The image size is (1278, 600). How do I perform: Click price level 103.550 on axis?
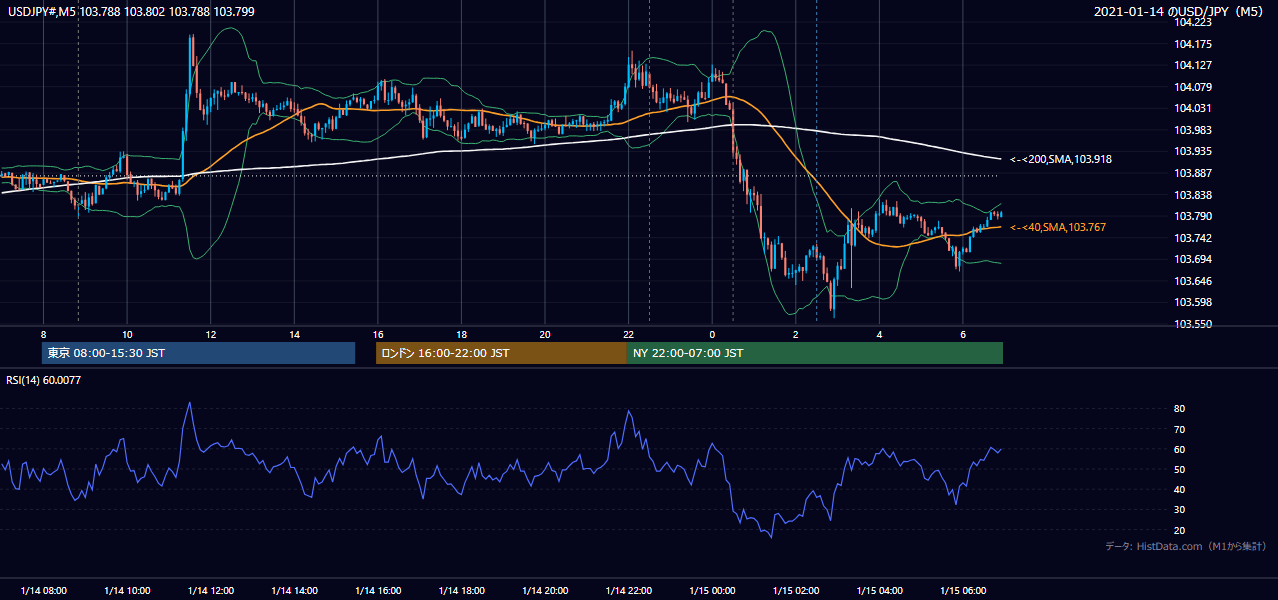1194,324
